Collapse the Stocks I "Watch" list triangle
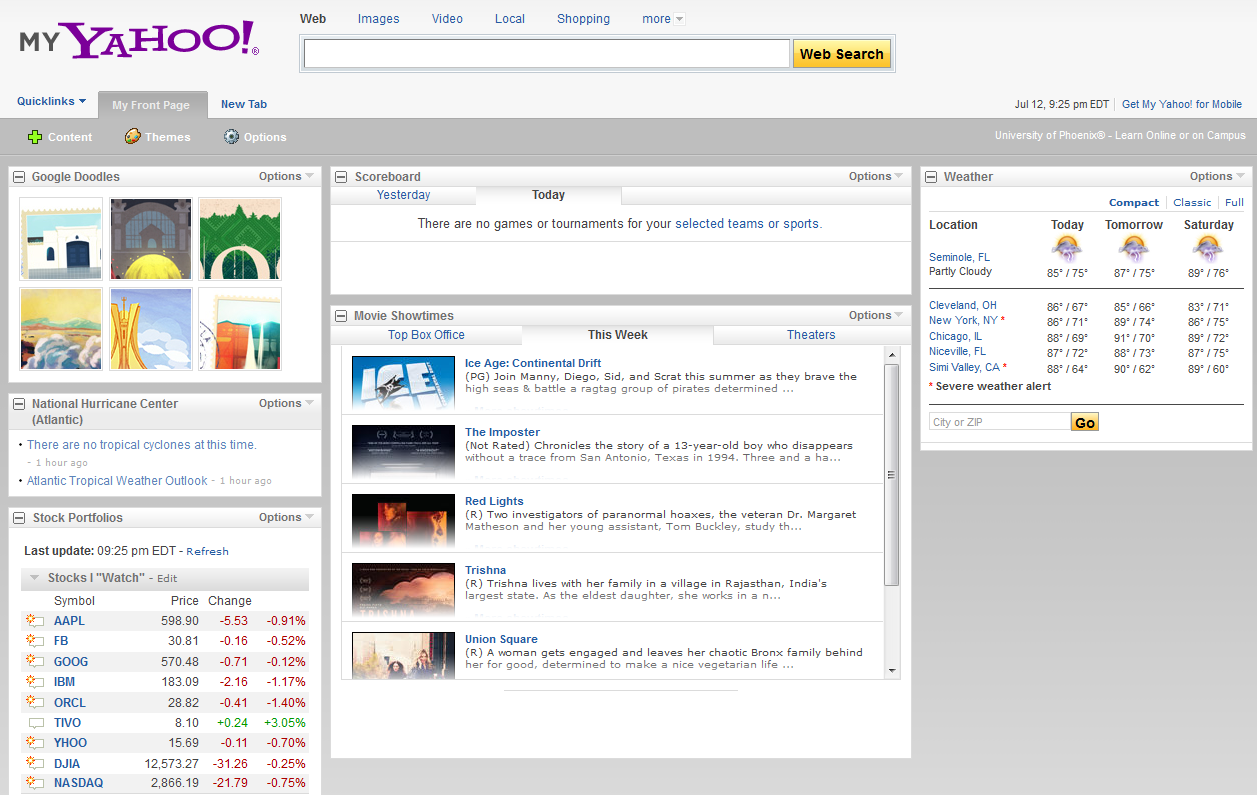Image resolution: width=1257 pixels, height=795 pixels. [x=35, y=578]
